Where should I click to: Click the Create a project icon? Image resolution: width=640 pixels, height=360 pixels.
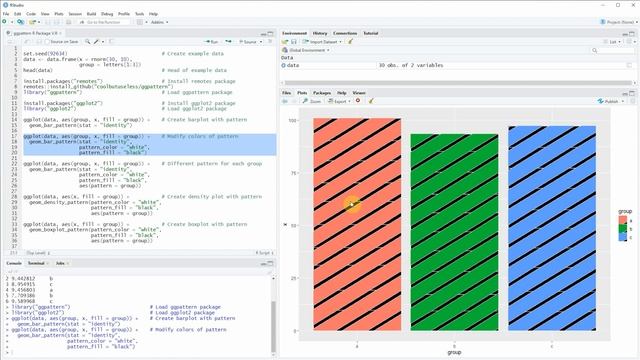tap(20, 22)
